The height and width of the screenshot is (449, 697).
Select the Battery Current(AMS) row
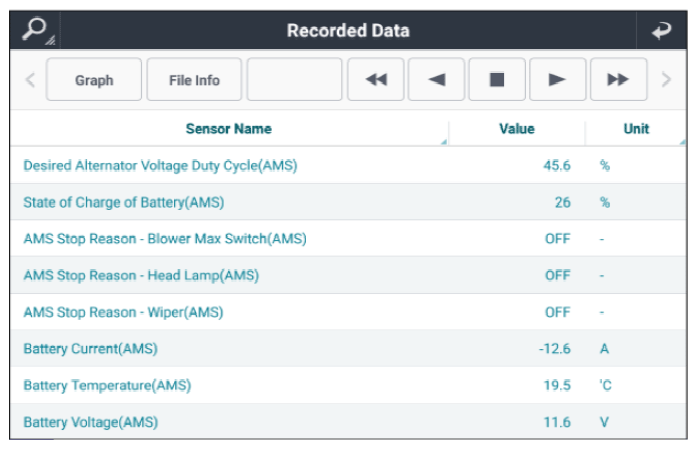[90, 349]
